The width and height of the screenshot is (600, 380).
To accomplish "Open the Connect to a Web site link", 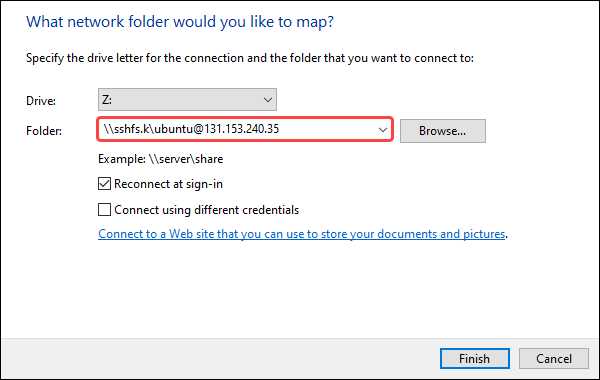I will coord(302,234).
